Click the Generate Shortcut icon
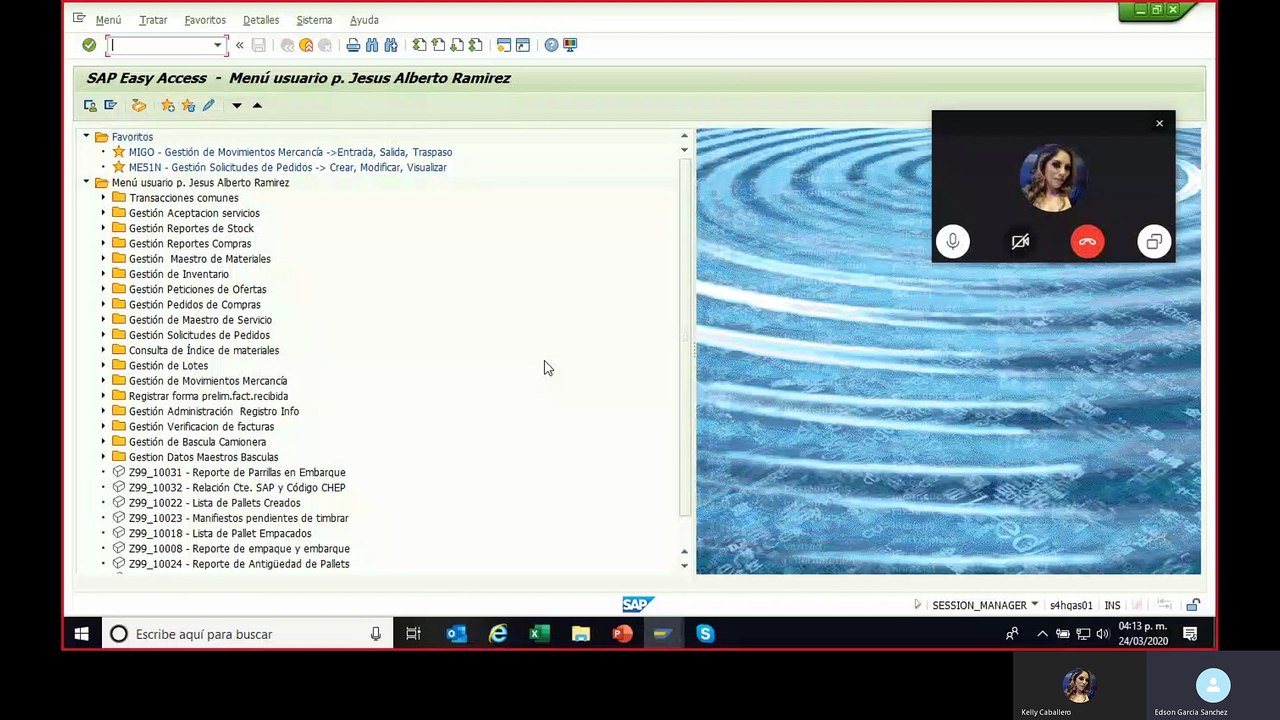This screenshot has height=720, width=1280. point(523,45)
